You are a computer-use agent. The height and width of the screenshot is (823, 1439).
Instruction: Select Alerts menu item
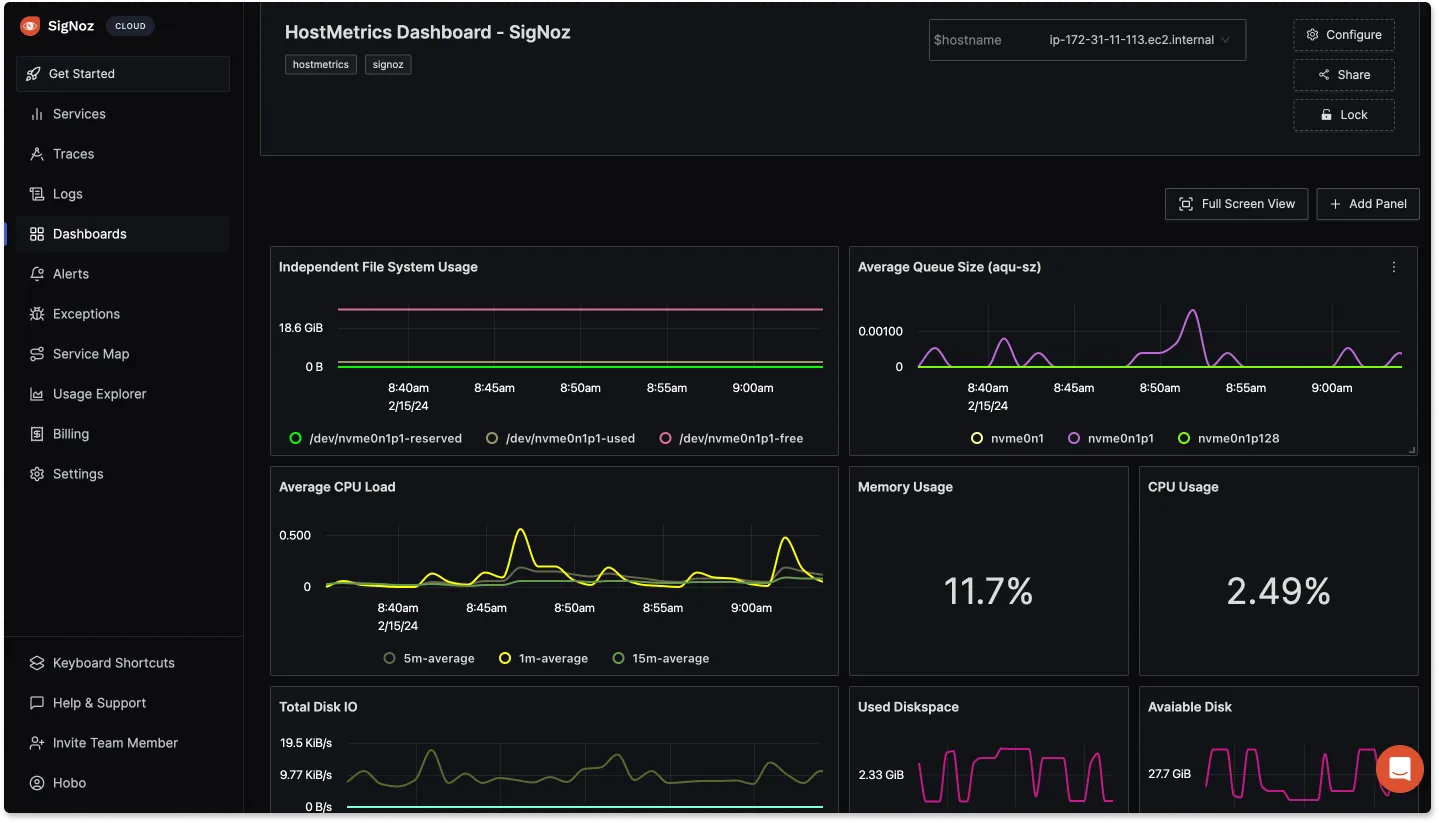(123, 274)
